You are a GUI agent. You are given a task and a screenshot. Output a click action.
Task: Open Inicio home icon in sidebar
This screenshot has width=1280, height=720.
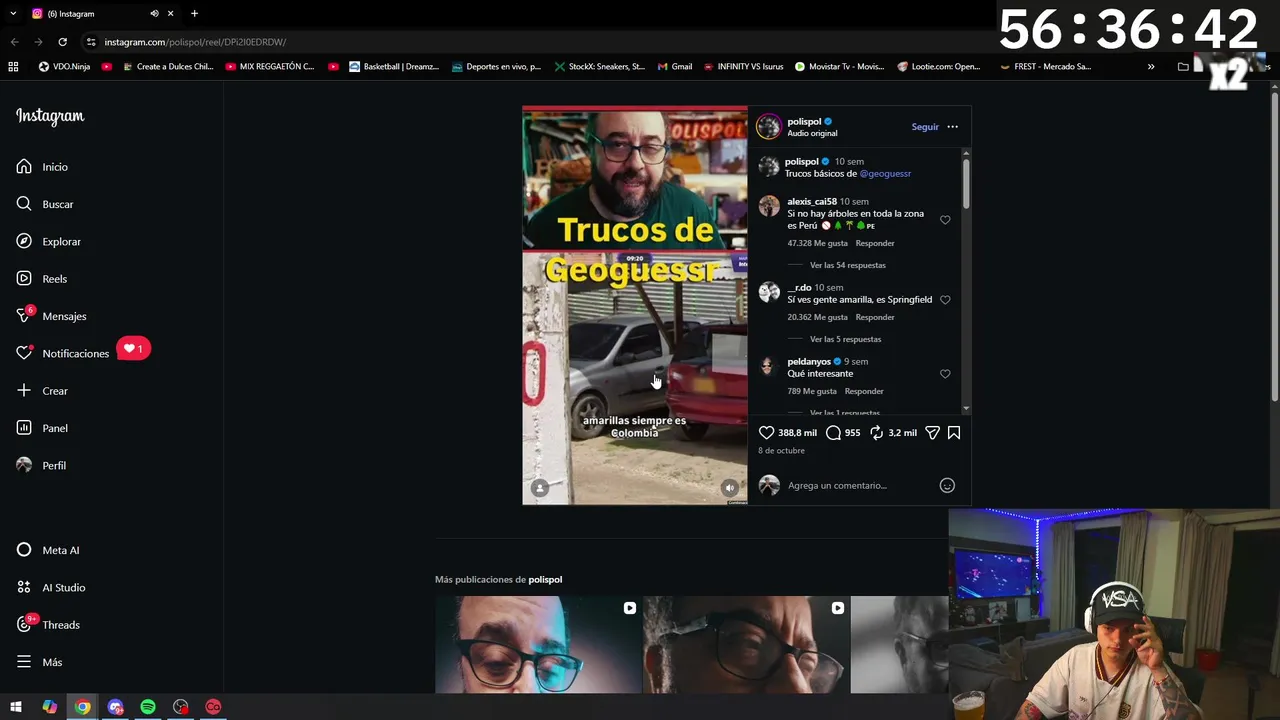[24, 167]
